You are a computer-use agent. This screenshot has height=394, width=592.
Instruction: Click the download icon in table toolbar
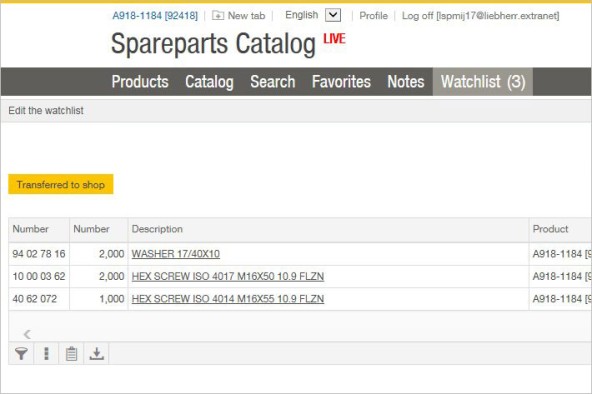(x=97, y=354)
